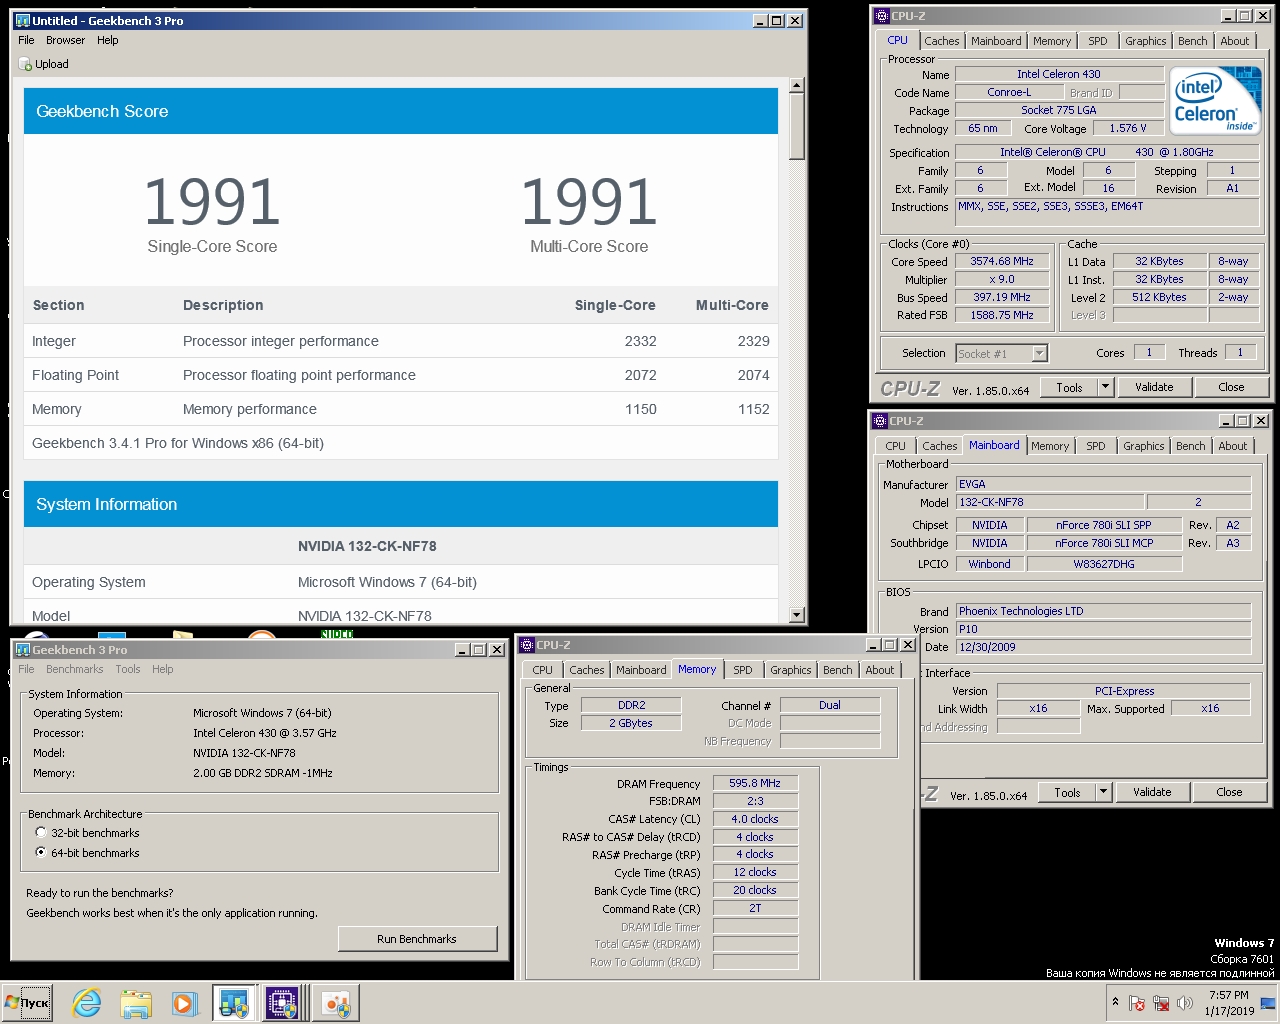Click the motherboard model 132-CK-NF78 field
This screenshot has width=1280, height=1024.
click(x=1049, y=502)
